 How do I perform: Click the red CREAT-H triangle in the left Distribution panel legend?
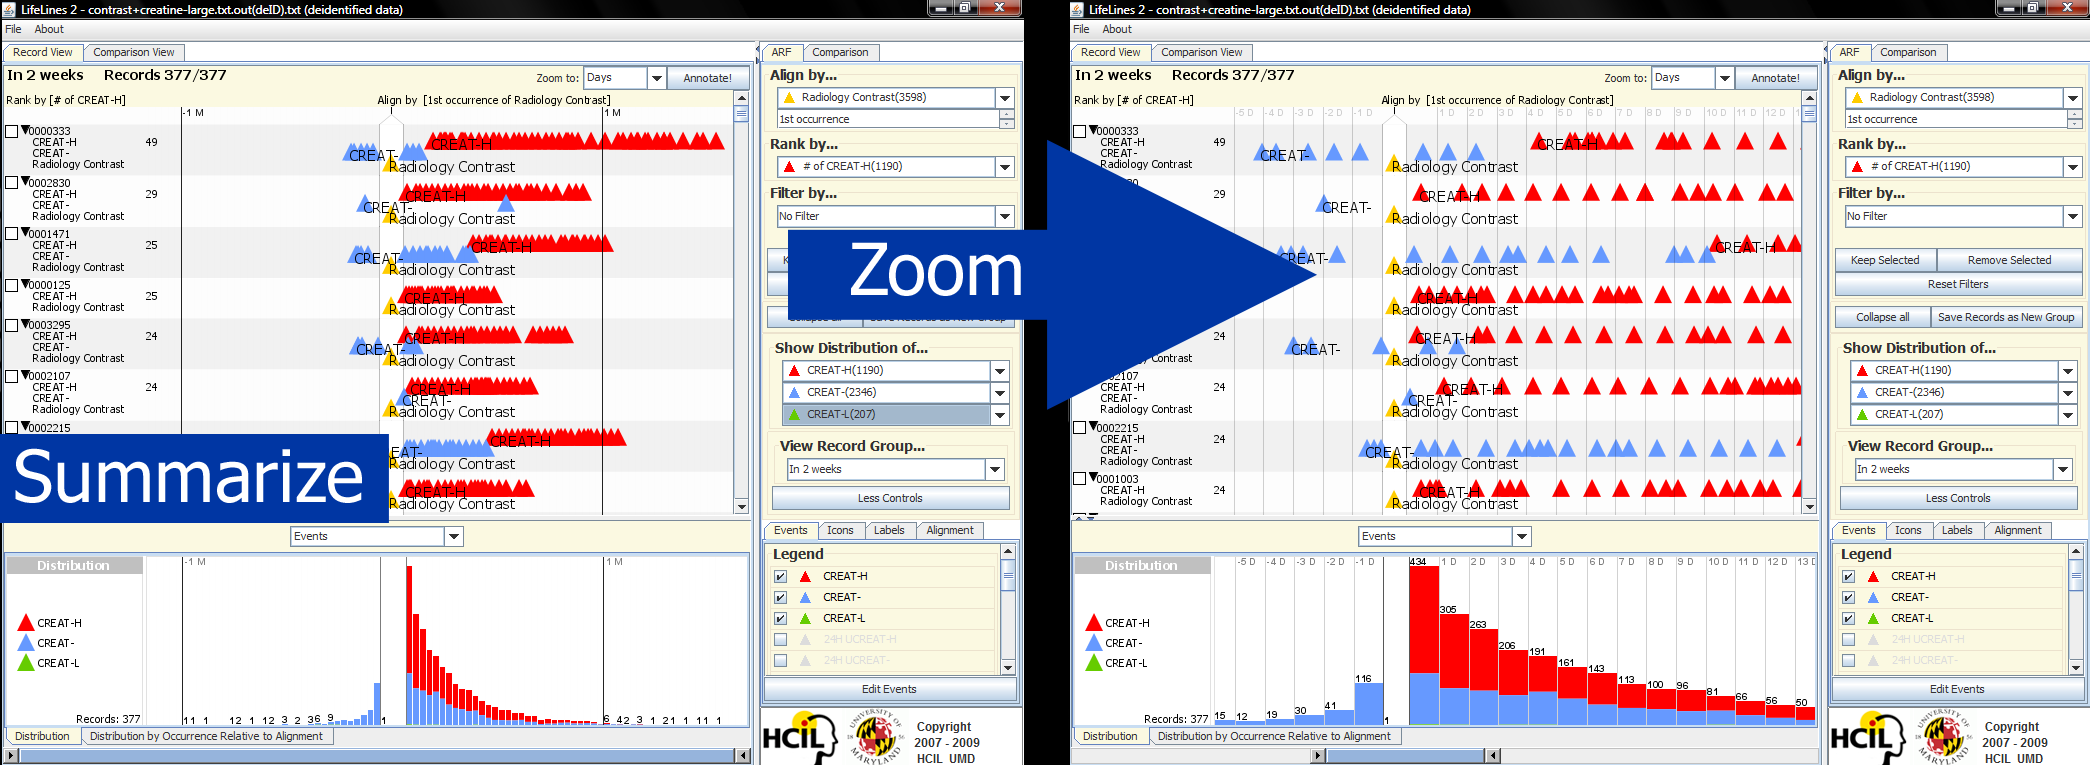pyautogui.click(x=26, y=623)
